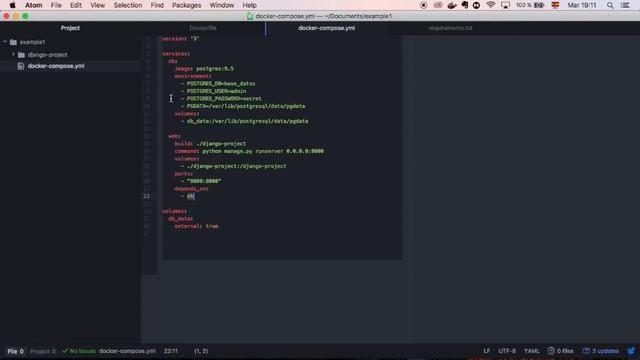Change the LF line ending setting
This screenshot has height=360, width=640.
click(487, 351)
